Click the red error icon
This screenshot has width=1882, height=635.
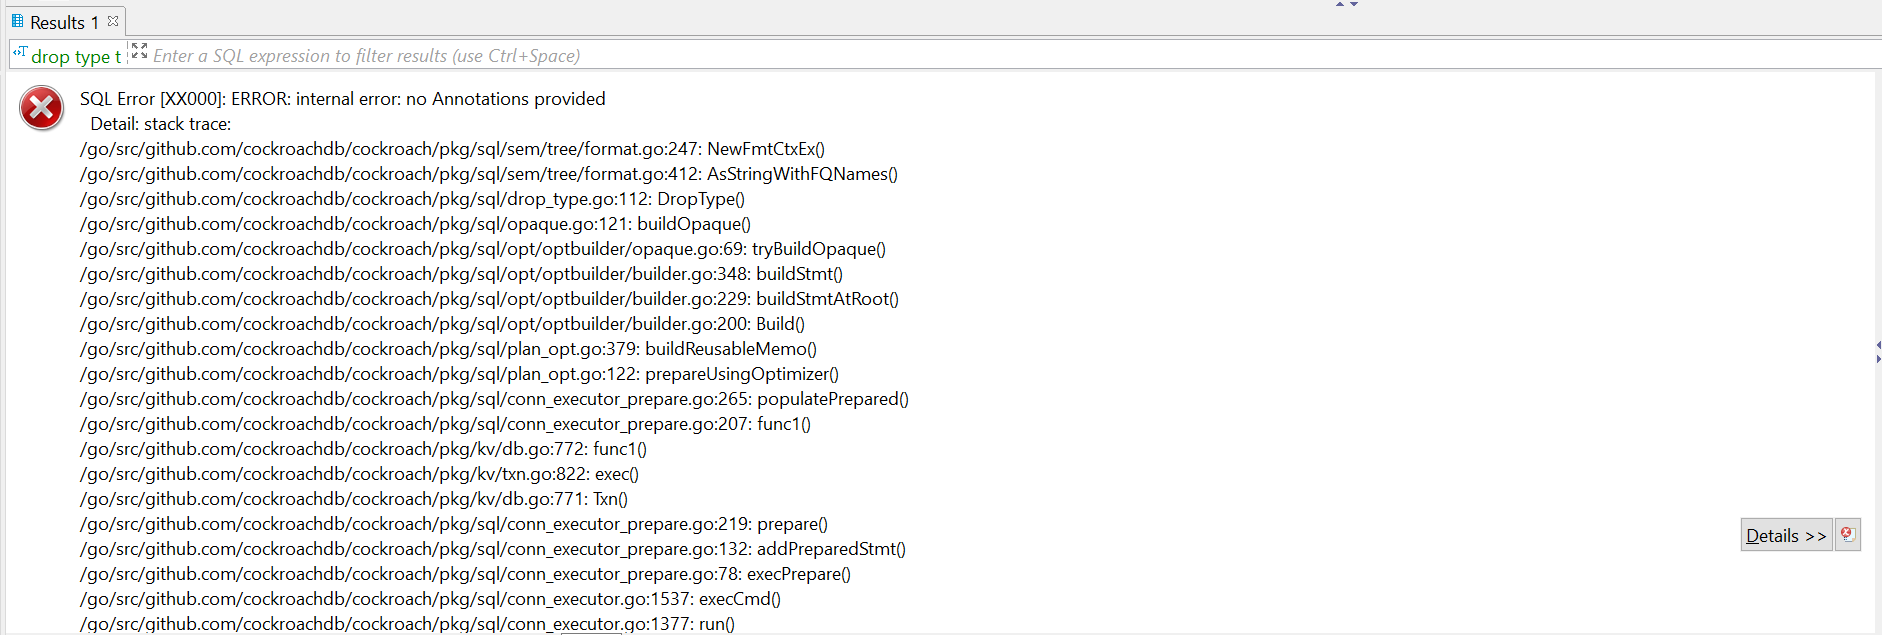point(42,108)
